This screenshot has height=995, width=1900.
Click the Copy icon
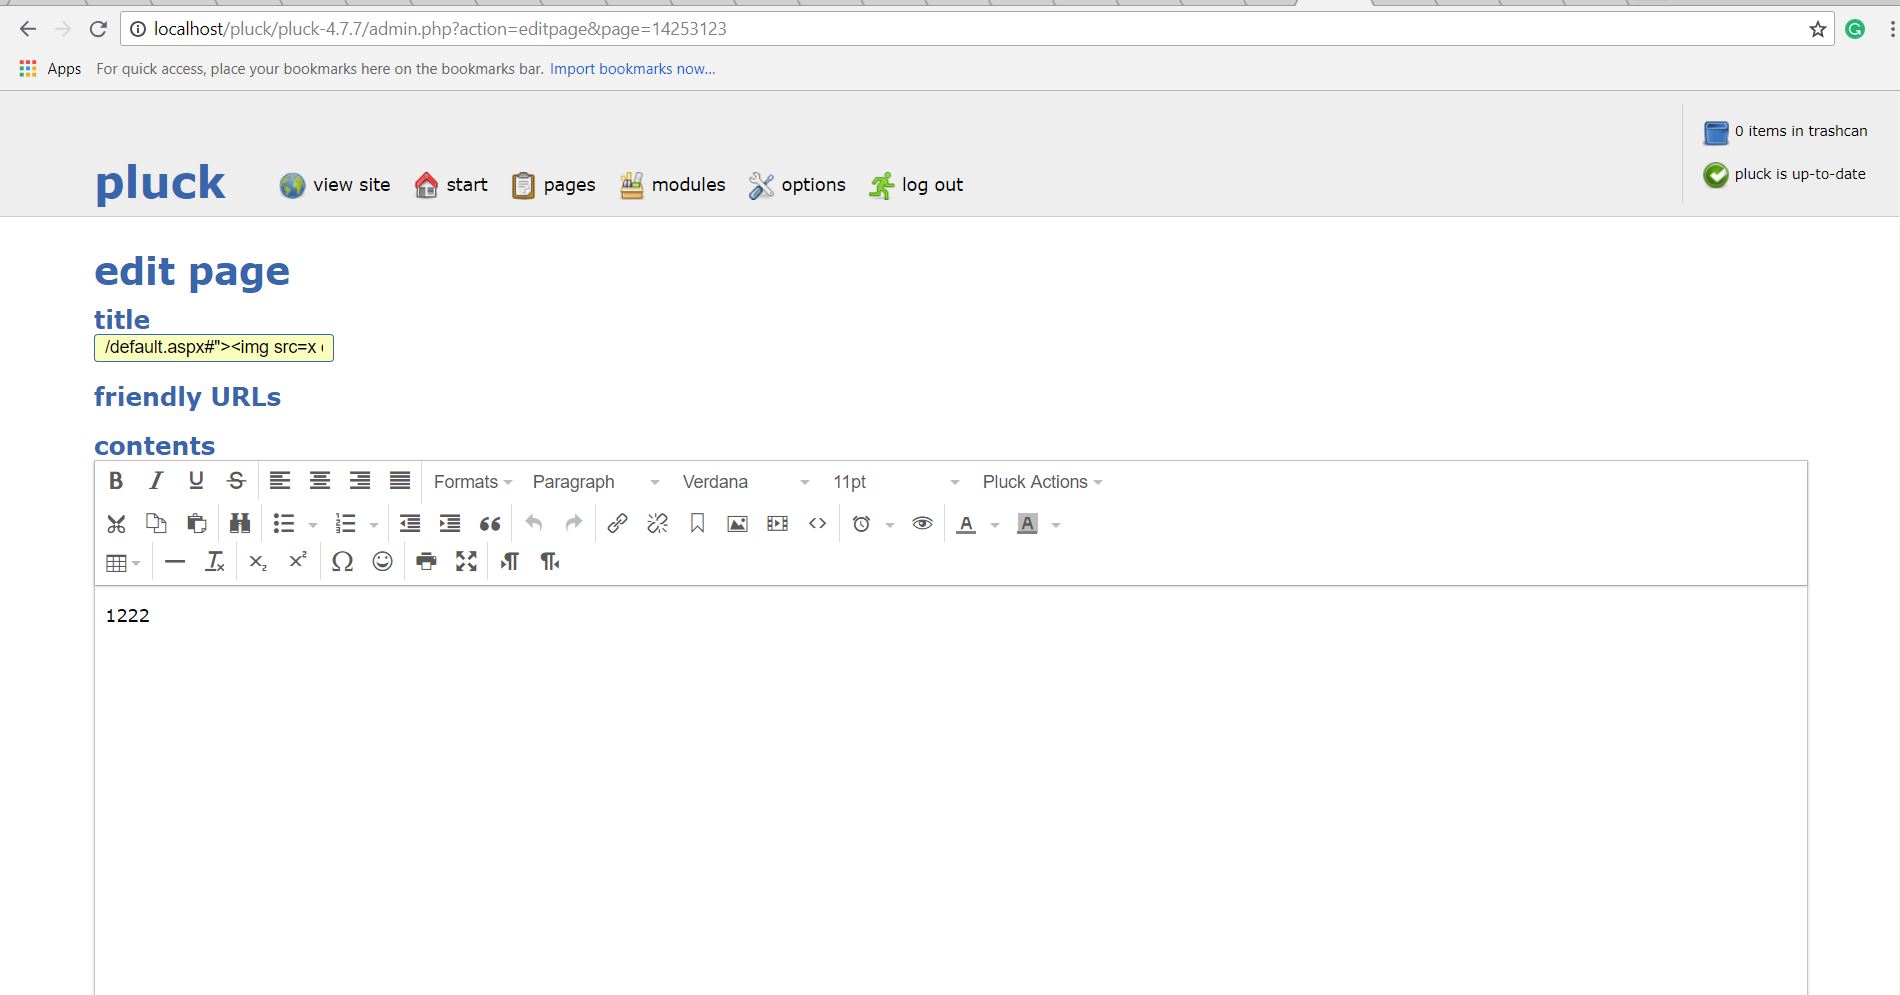(156, 523)
